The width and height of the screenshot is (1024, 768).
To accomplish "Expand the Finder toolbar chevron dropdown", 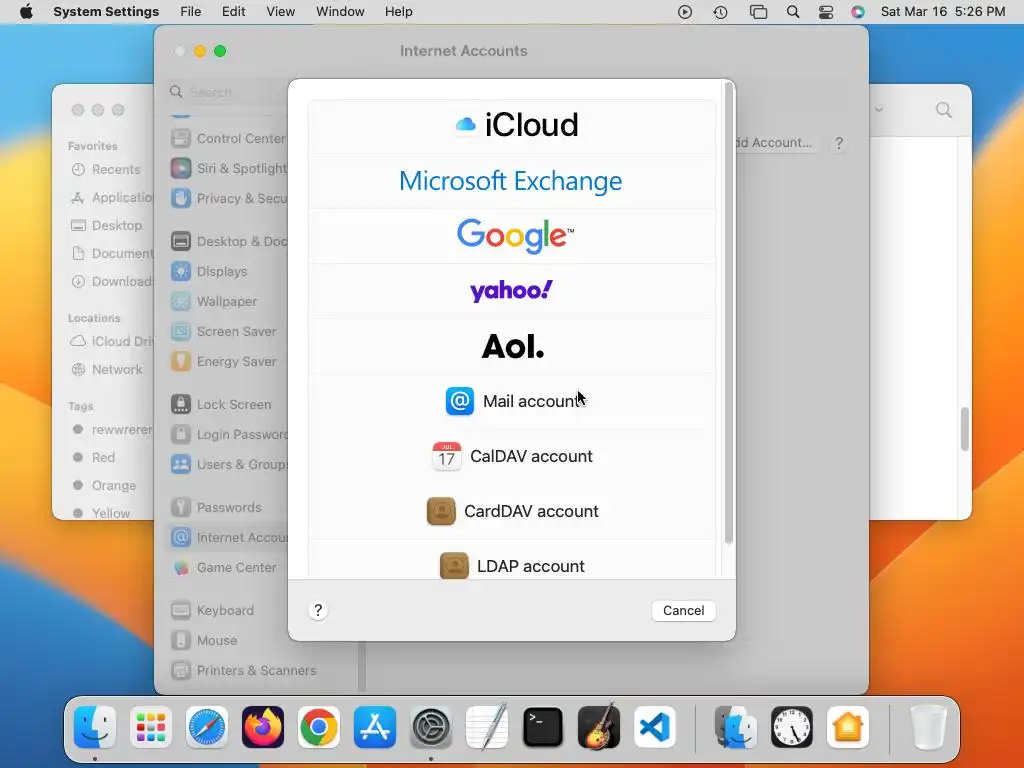I will click(x=879, y=110).
